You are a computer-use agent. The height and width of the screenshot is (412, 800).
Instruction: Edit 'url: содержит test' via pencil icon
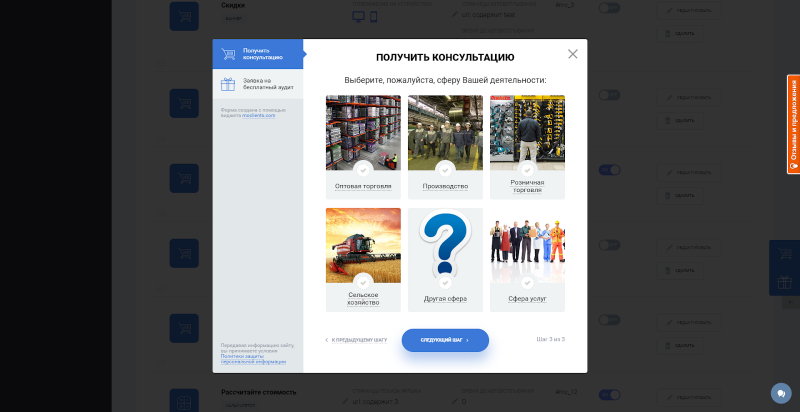click(x=455, y=14)
